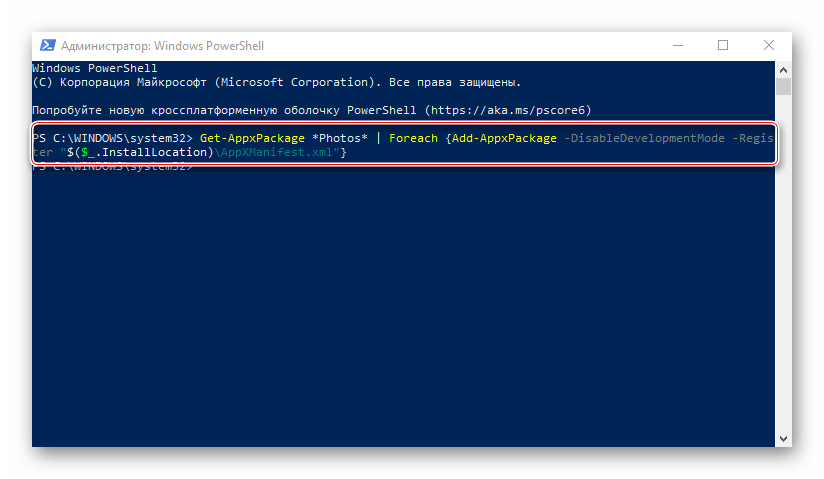The height and width of the screenshot is (479, 824).
Task: Click the Get-AppxPackage command text
Action: click(x=252, y=138)
